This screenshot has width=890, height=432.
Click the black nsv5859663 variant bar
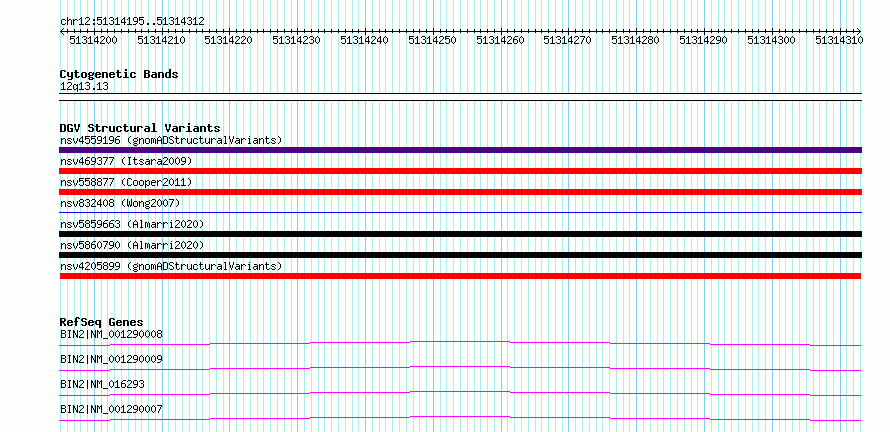click(460, 234)
